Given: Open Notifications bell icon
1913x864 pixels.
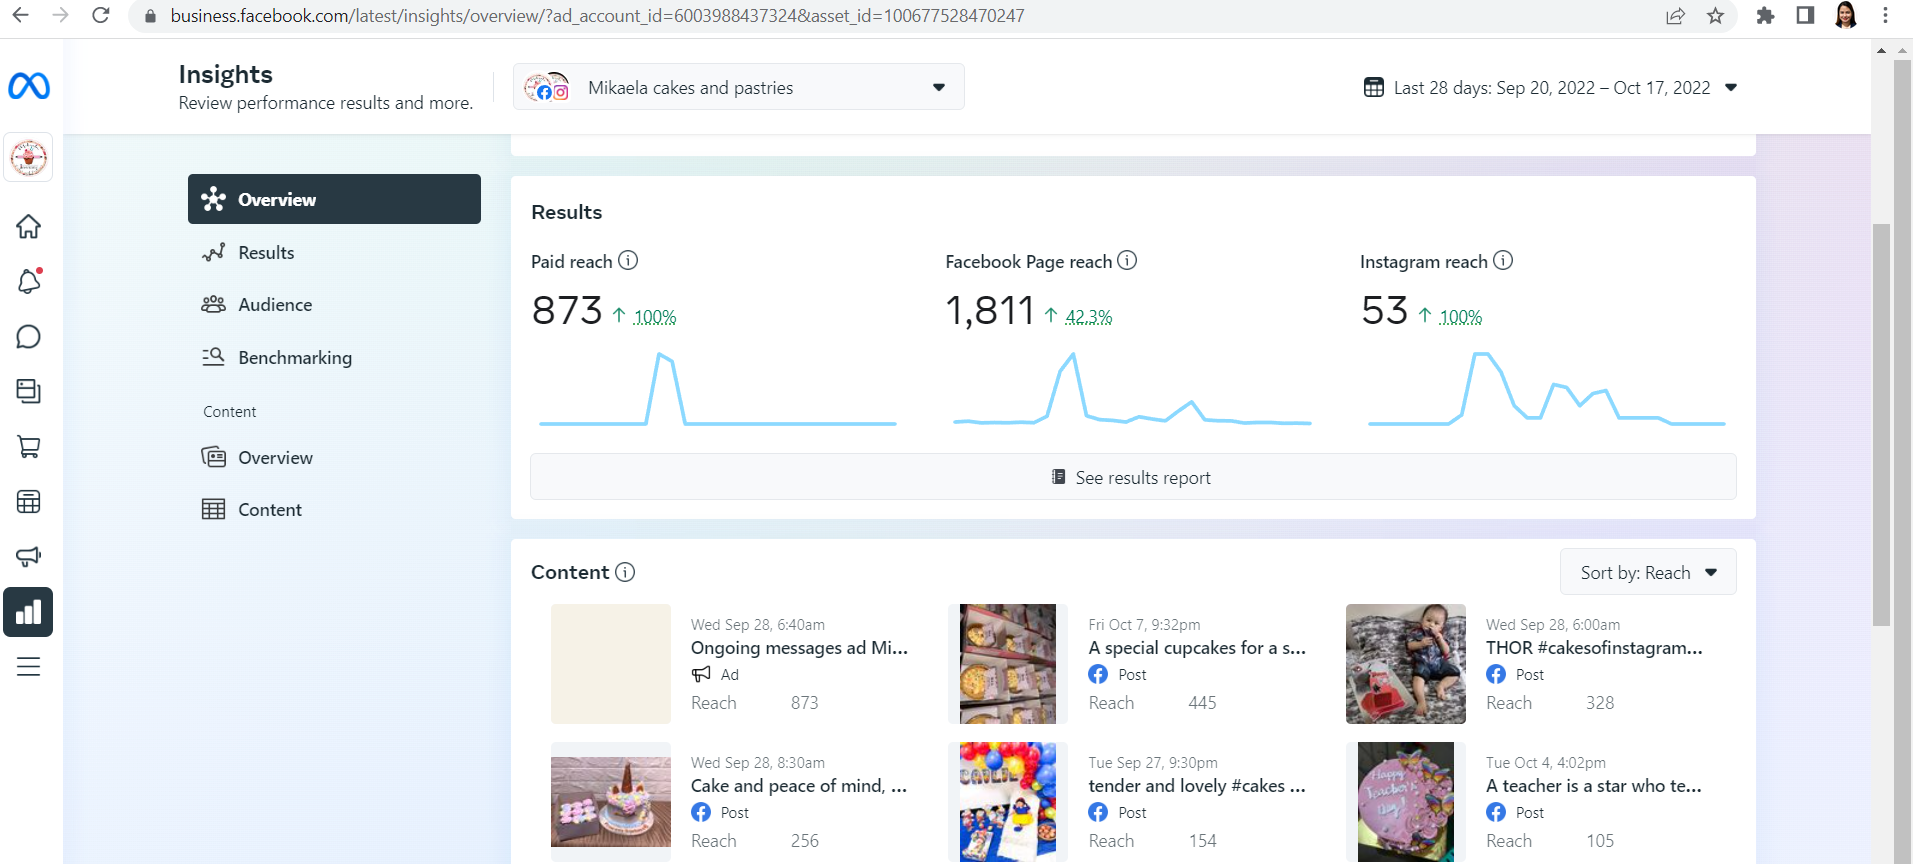Looking at the screenshot, I should tap(29, 281).
